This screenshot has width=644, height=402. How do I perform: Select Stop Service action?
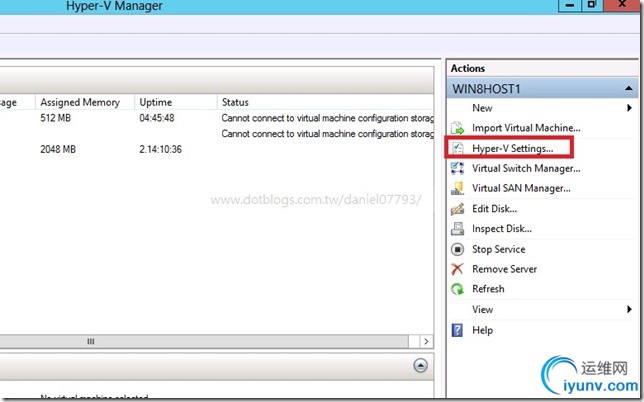tap(499, 249)
